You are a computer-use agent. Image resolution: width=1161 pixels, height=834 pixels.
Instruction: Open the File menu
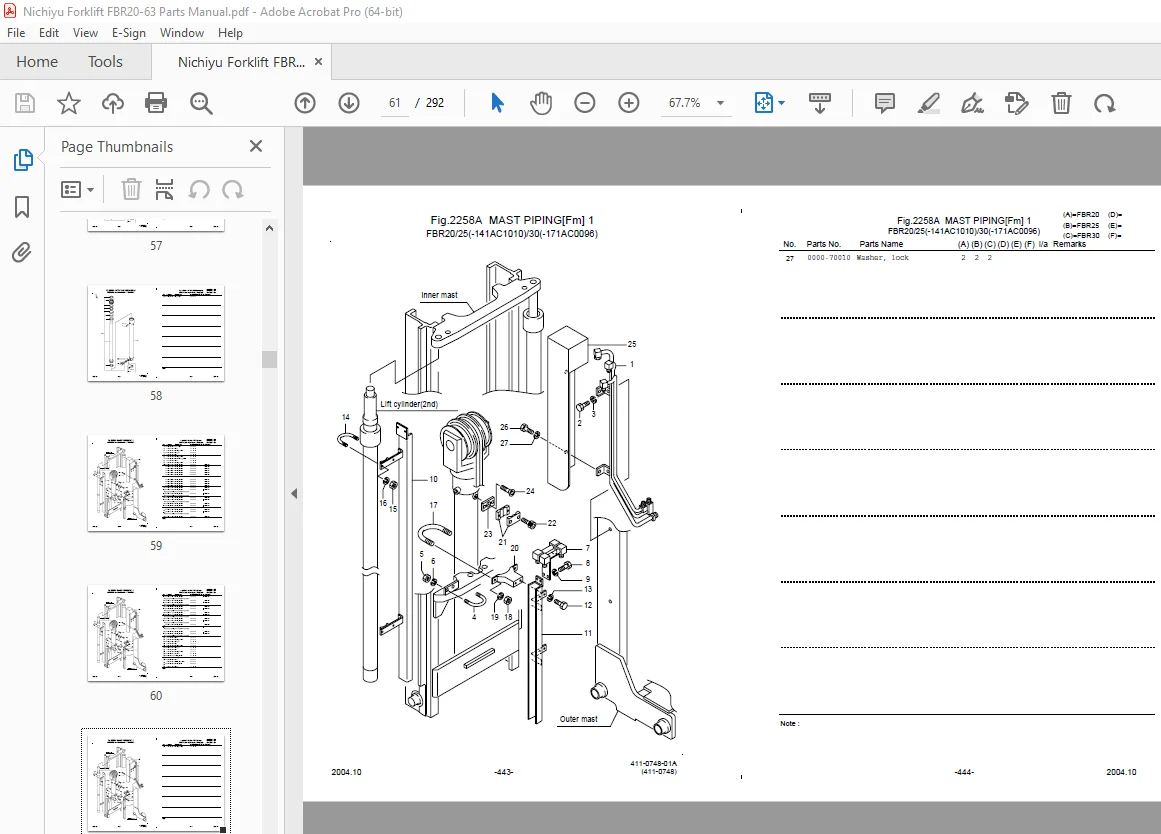click(x=16, y=33)
